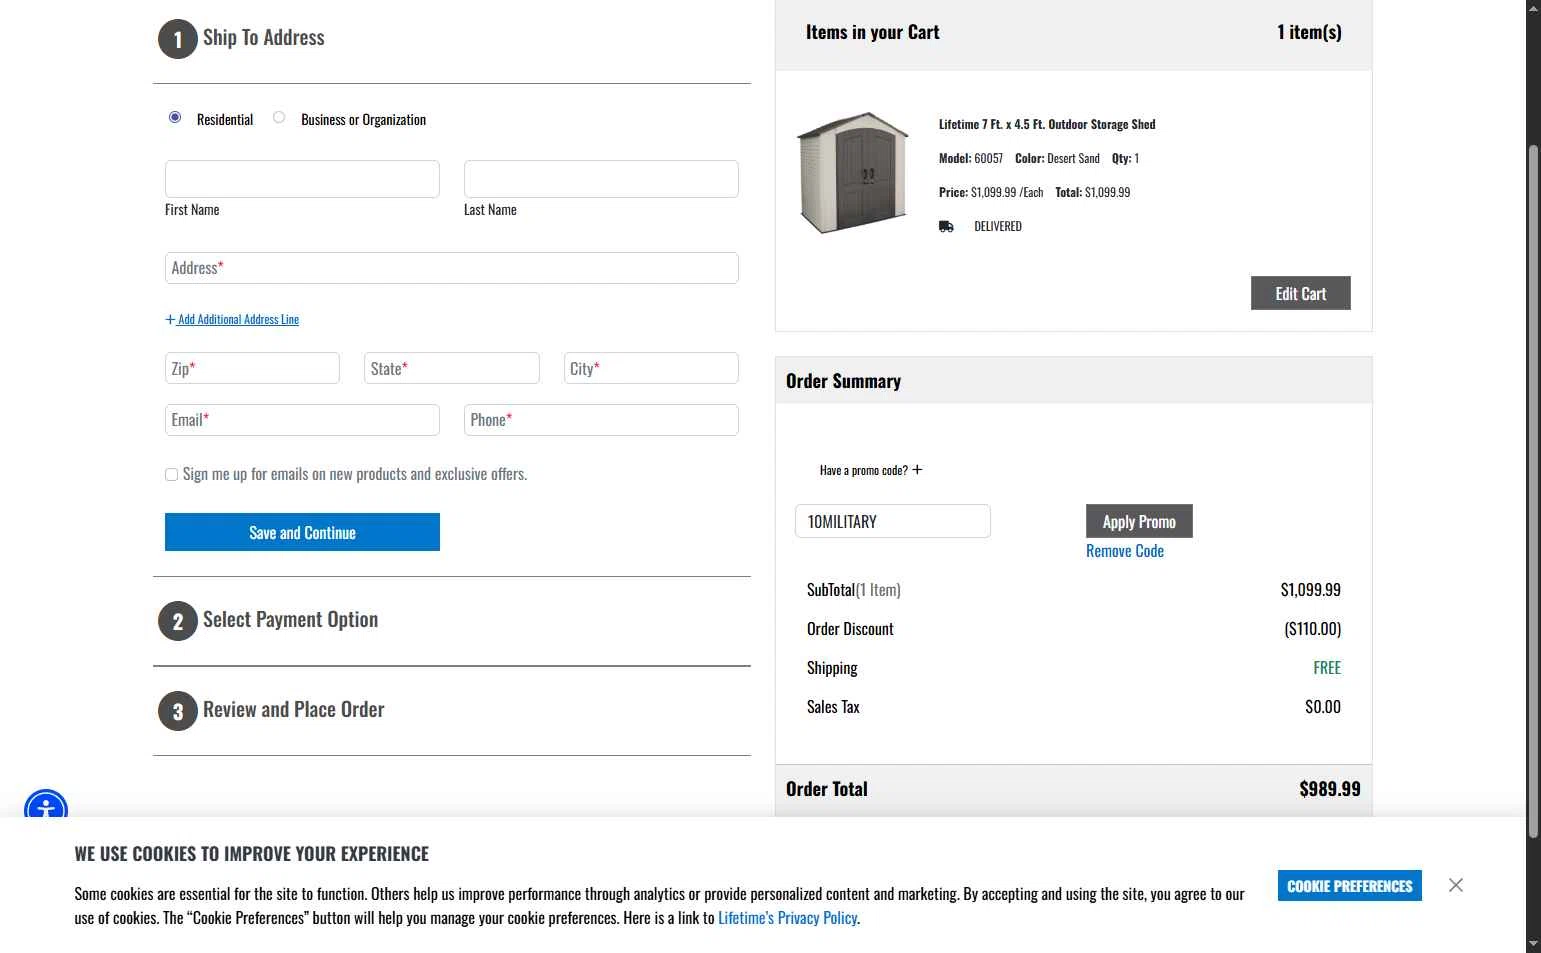Select Business or Organization option
1541x953 pixels.
tap(279, 118)
